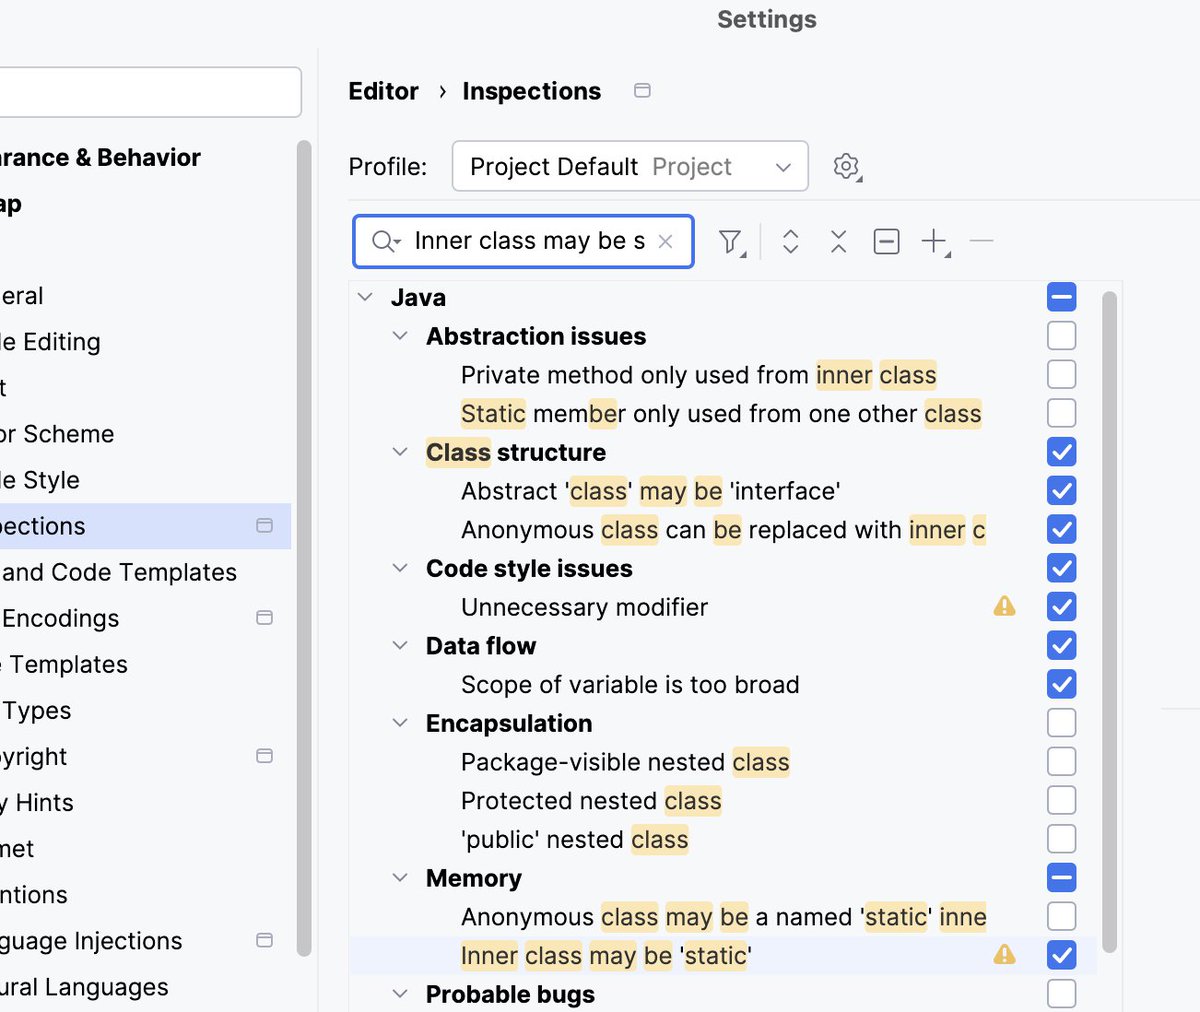Click the inspections list vertical scrollbar
Viewport: 1200px width, 1012px height.
click(x=1108, y=620)
